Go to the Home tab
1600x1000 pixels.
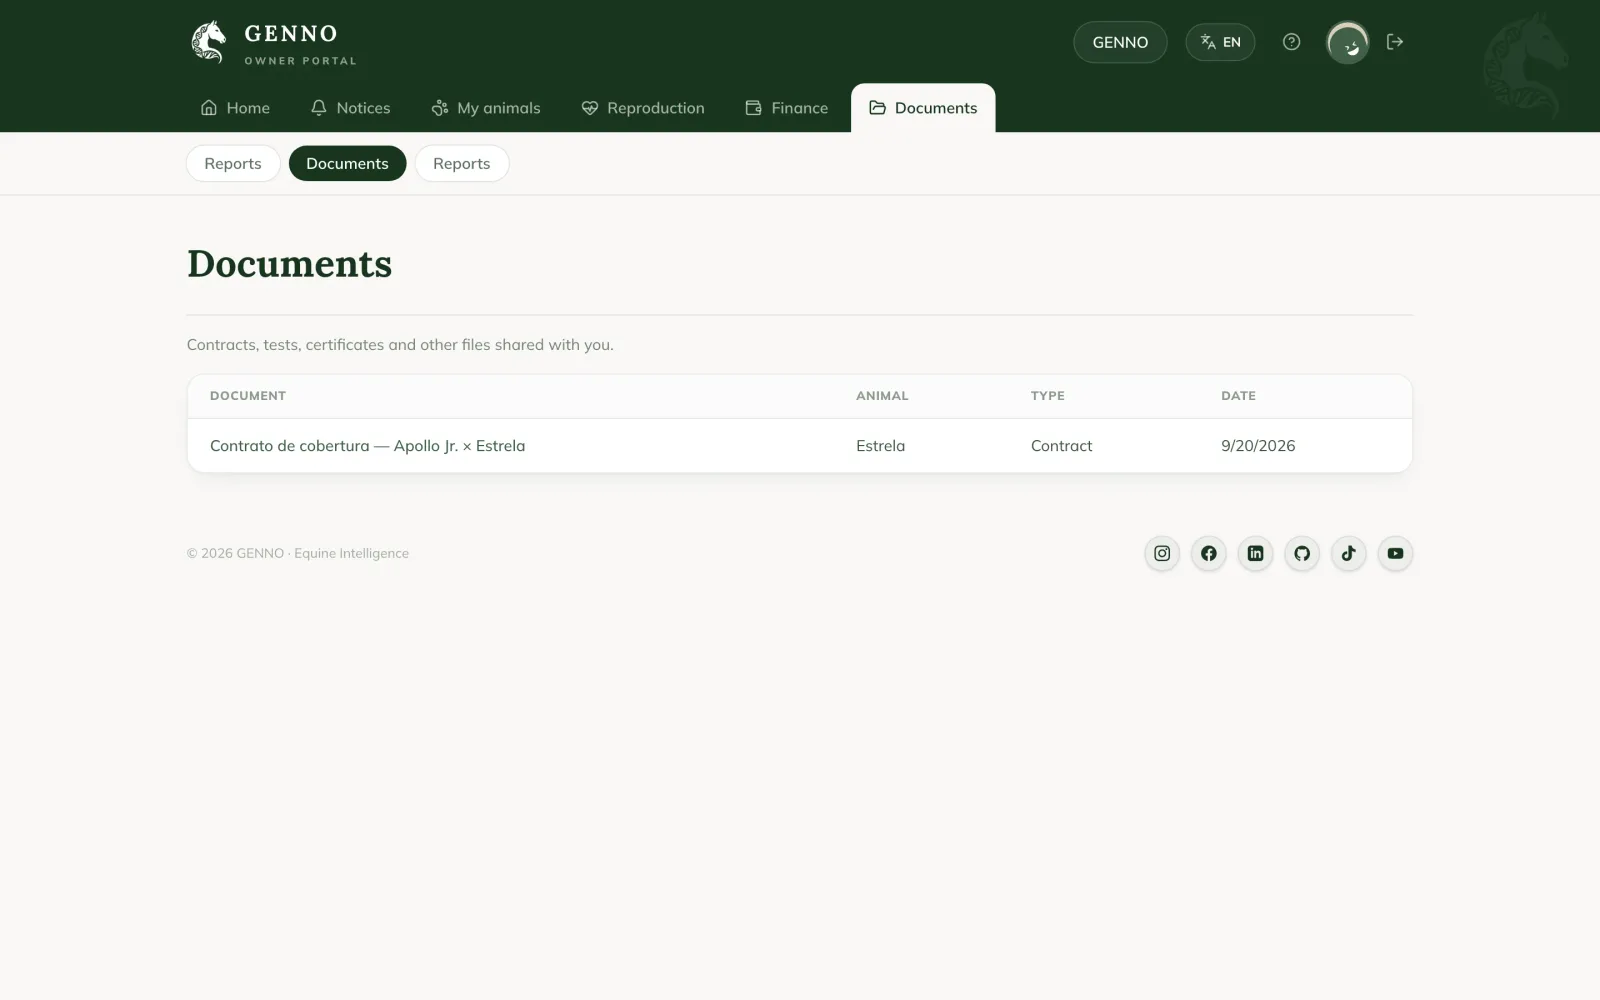[235, 108]
